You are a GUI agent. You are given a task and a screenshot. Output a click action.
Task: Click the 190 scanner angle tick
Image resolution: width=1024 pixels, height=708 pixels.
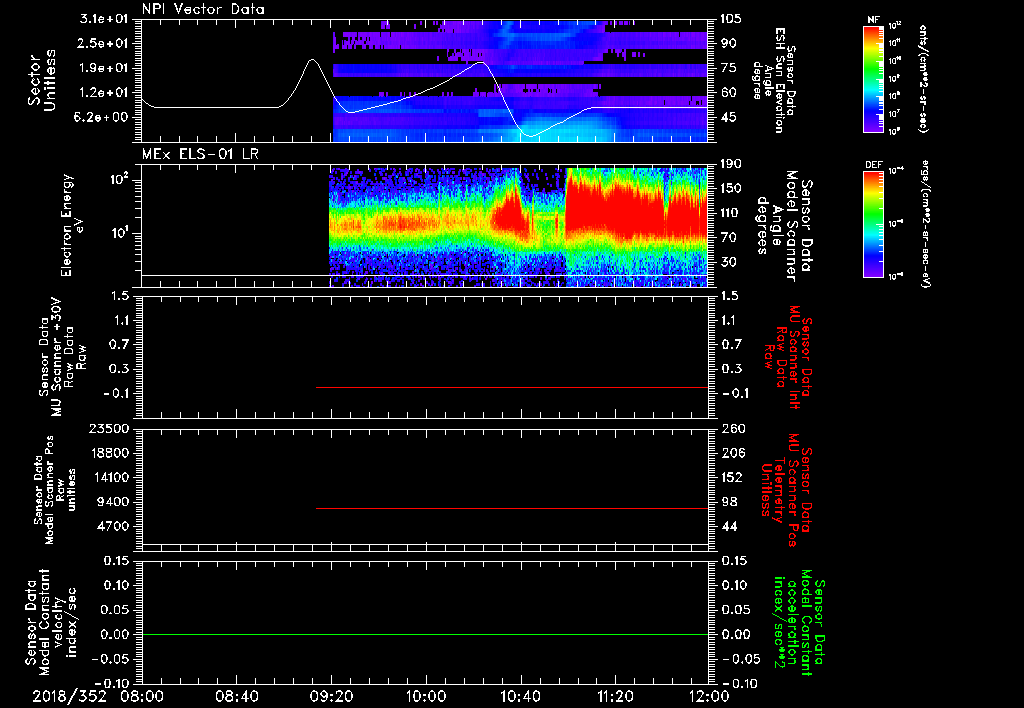tap(731, 164)
